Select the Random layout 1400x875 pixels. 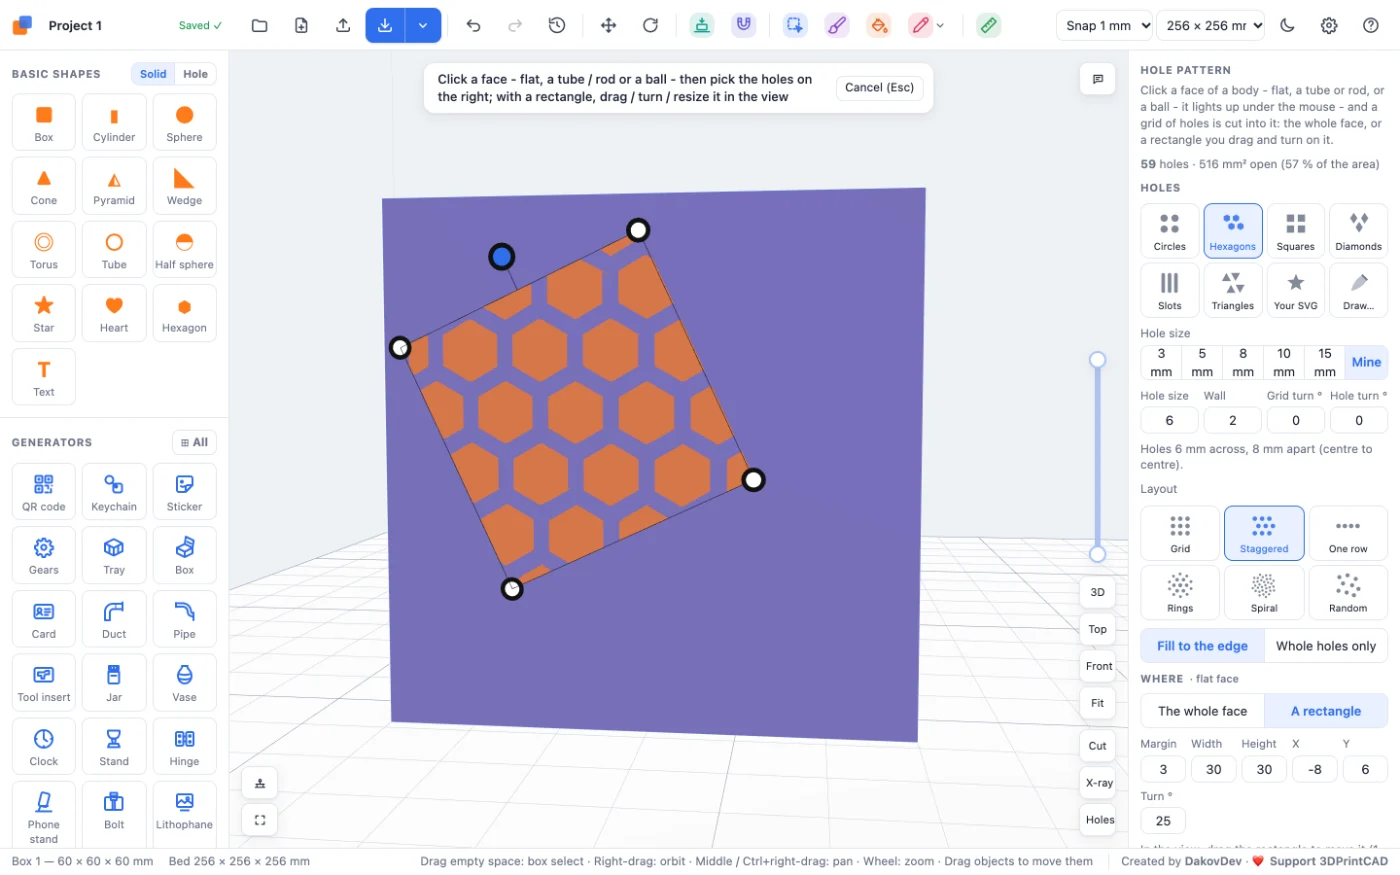pyautogui.click(x=1348, y=592)
